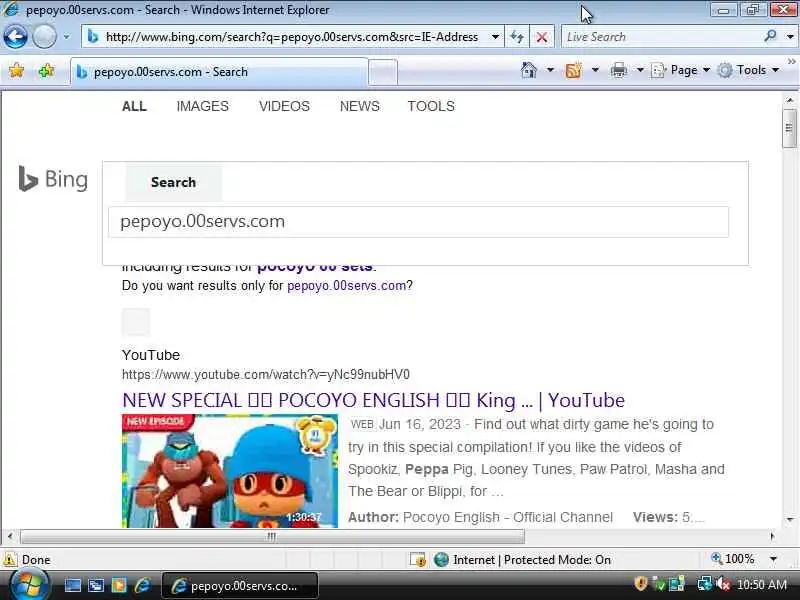This screenshot has height=600, width=800.
Task: Click the red Stop loading icon
Action: [x=542, y=37]
